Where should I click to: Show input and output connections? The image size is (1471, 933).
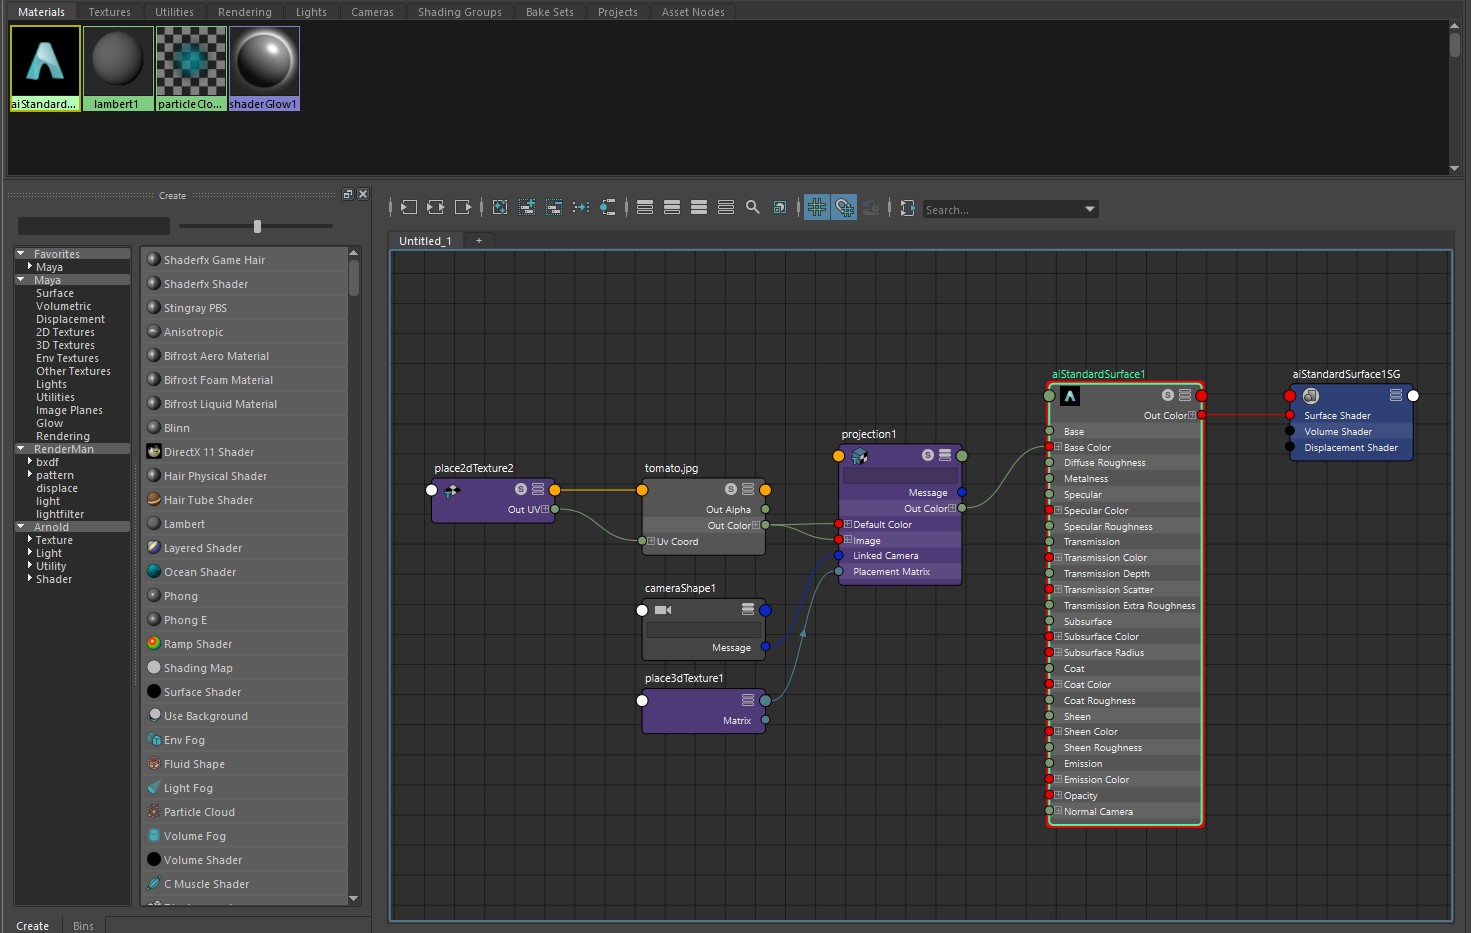(x=436, y=207)
